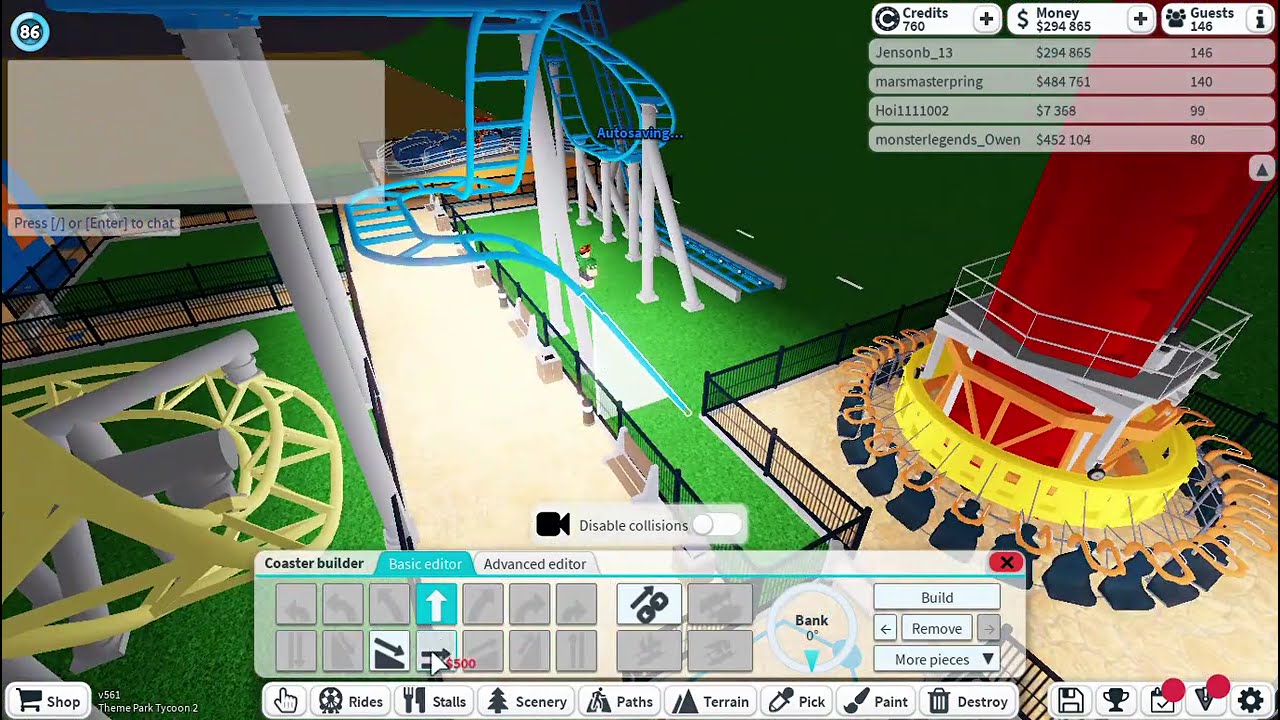Select the downward slope track piece
This screenshot has width=1280, height=720.
pos(389,651)
